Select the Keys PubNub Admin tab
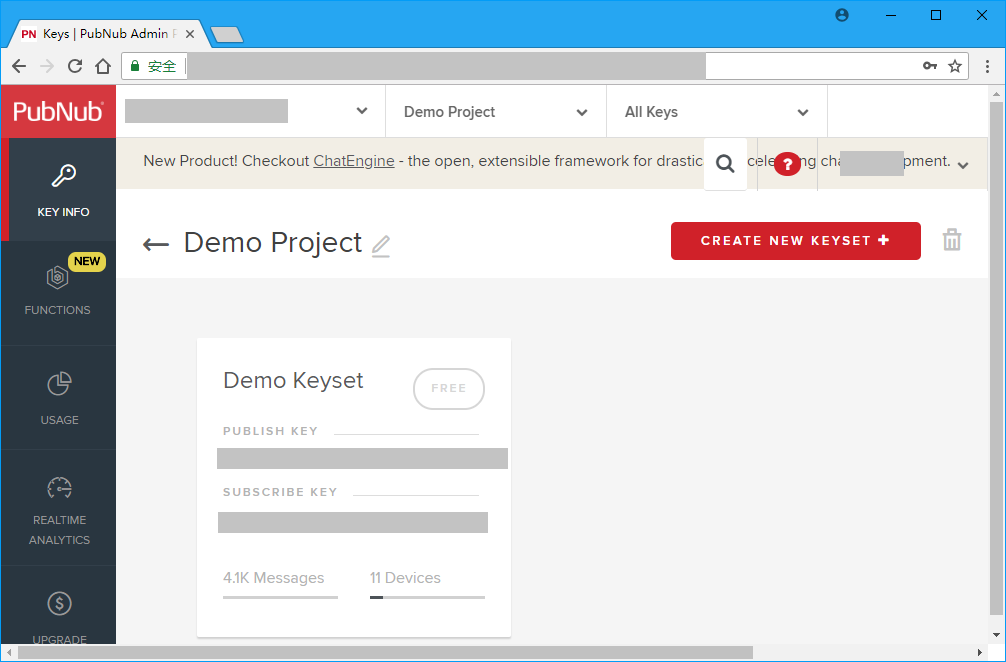Viewport: 1006px width, 662px height. [108, 34]
